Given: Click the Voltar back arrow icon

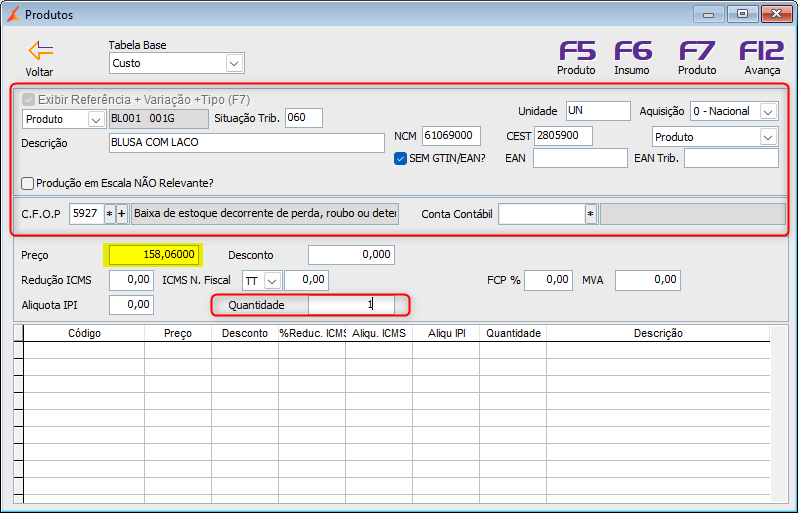Looking at the screenshot, I should [x=41, y=51].
